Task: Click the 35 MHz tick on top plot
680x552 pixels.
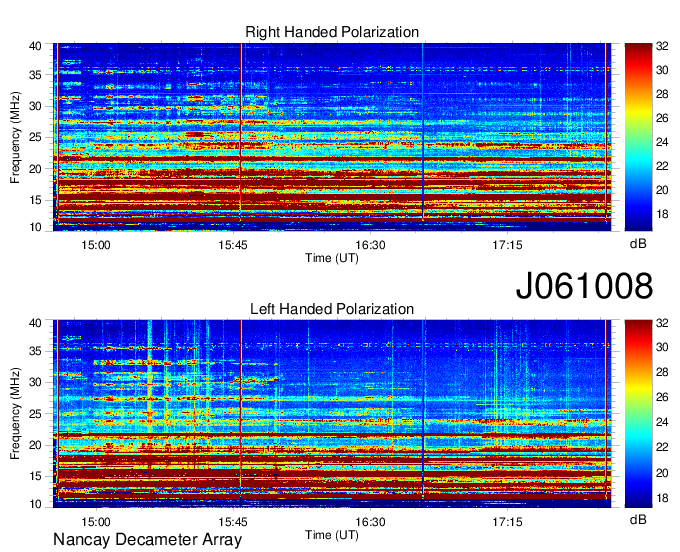Action: [x=35, y=75]
